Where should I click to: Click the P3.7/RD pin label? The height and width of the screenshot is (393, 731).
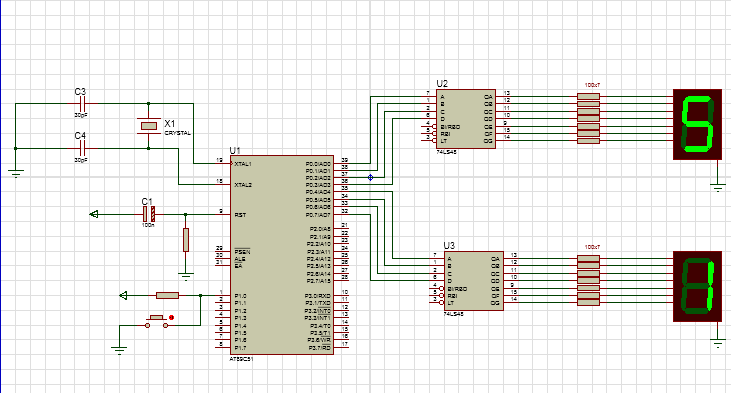click(x=319, y=348)
